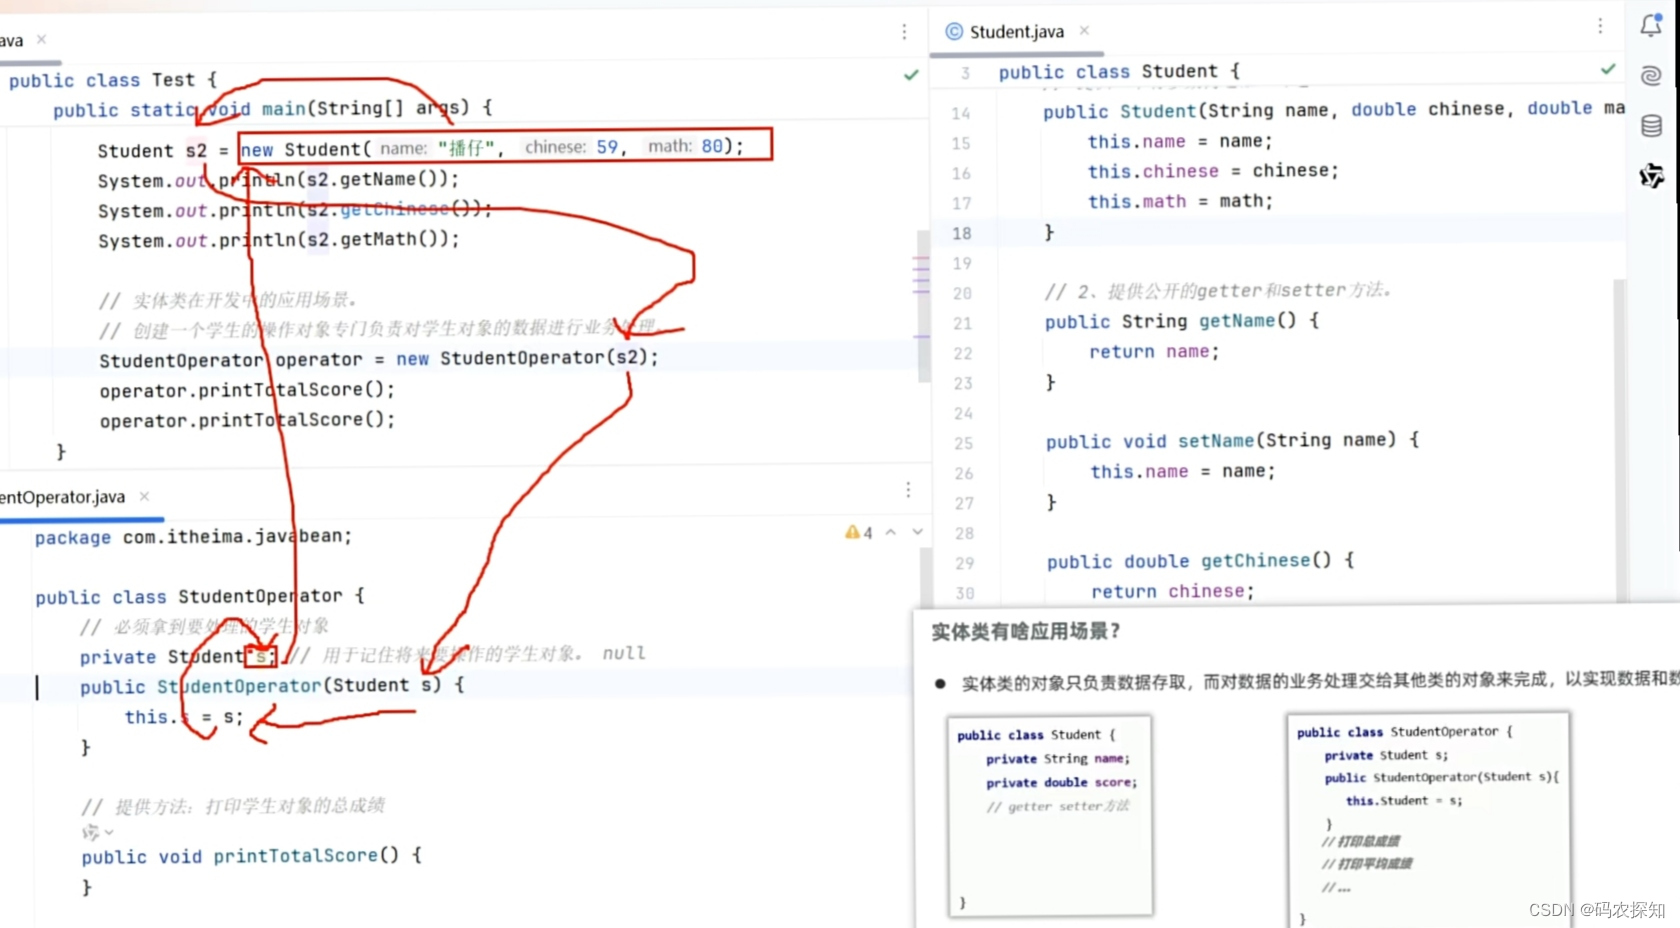Viewport: 1680px width, 928px height.
Task: Click the class icon on Student.java tab
Action: point(954,31)
